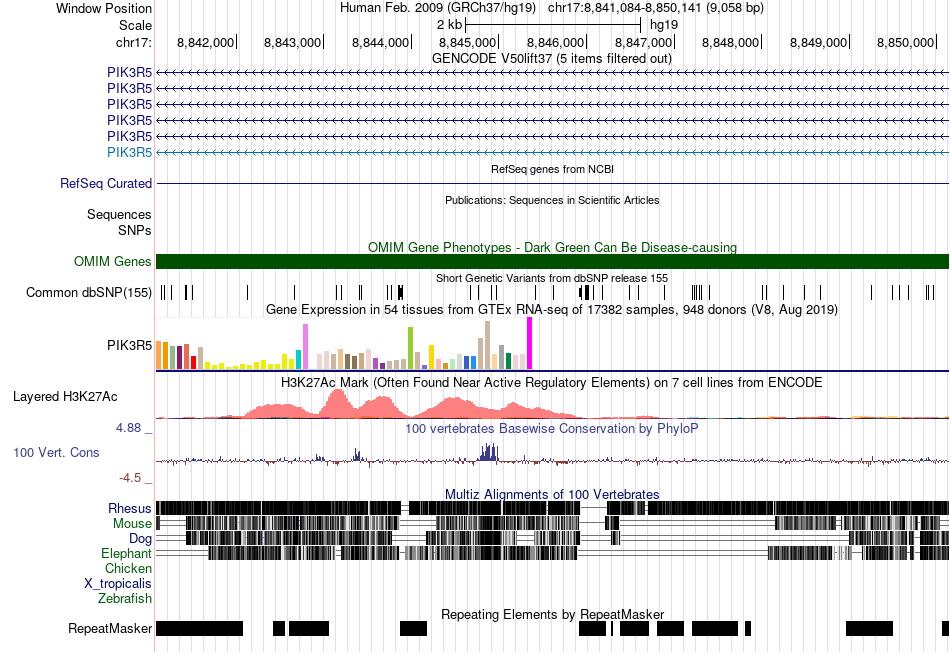Click the 2 kb scale bar label

[x=449, y=25]
